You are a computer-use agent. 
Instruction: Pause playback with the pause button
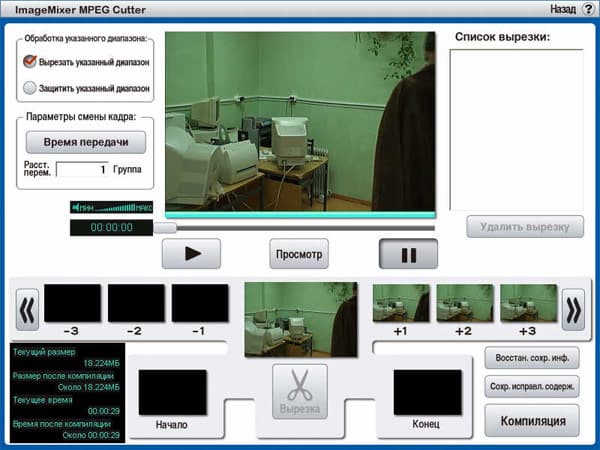(408, 254)
